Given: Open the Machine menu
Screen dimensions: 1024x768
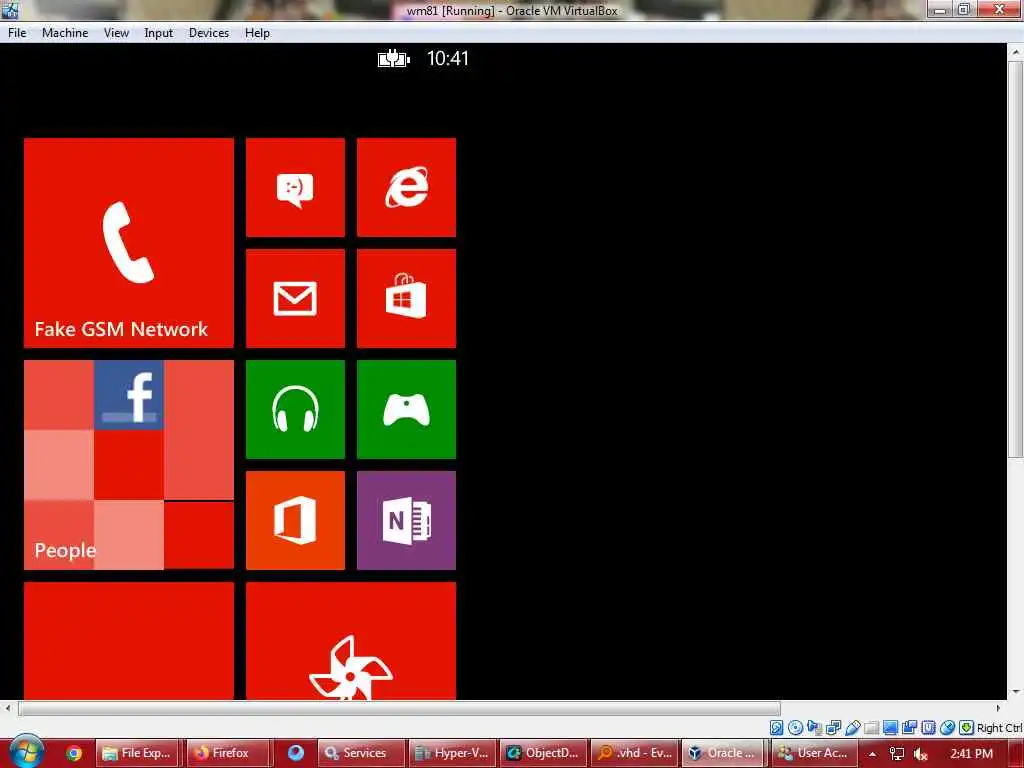Looking at the screenshot, I should [65, 33].
